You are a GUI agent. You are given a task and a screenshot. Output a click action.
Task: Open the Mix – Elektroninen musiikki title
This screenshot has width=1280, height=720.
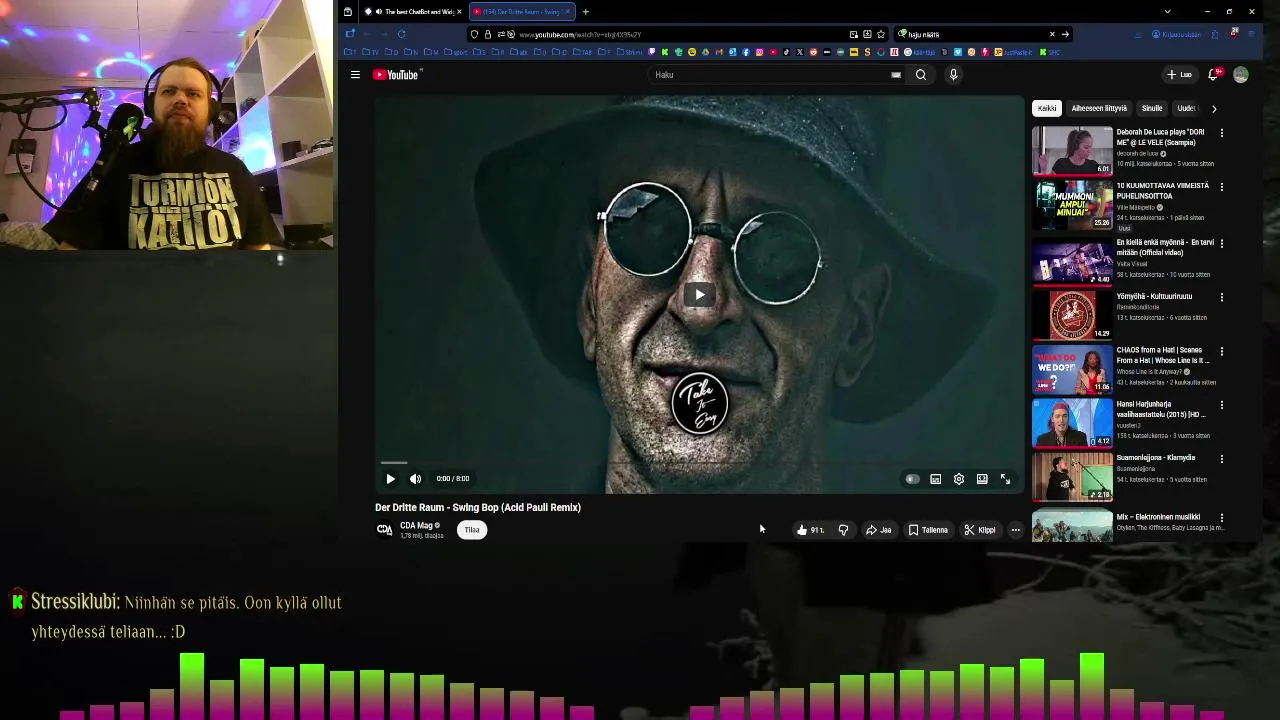(x=1158, y=517)
